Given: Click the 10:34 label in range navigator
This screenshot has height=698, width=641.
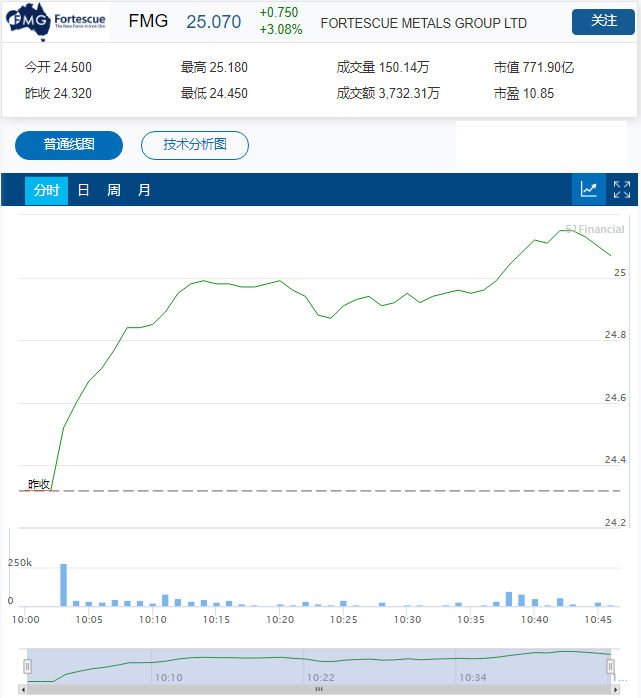Looking at the screenshot, I should [473, 678].
